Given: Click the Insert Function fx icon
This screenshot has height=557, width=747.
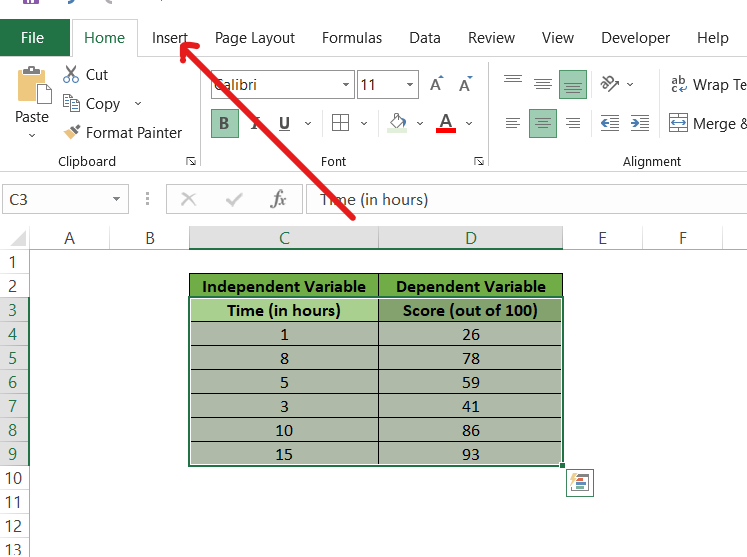Looking at the screenshot, I should point(279,200).
